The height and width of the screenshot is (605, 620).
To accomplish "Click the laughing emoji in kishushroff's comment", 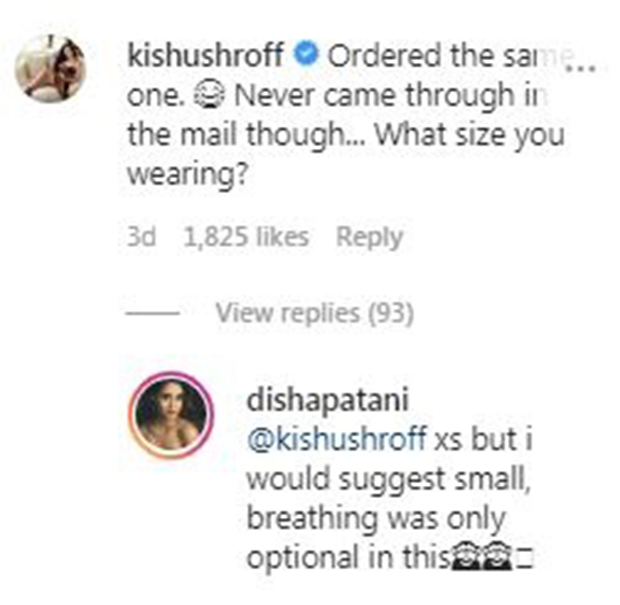I will [209, 96].
